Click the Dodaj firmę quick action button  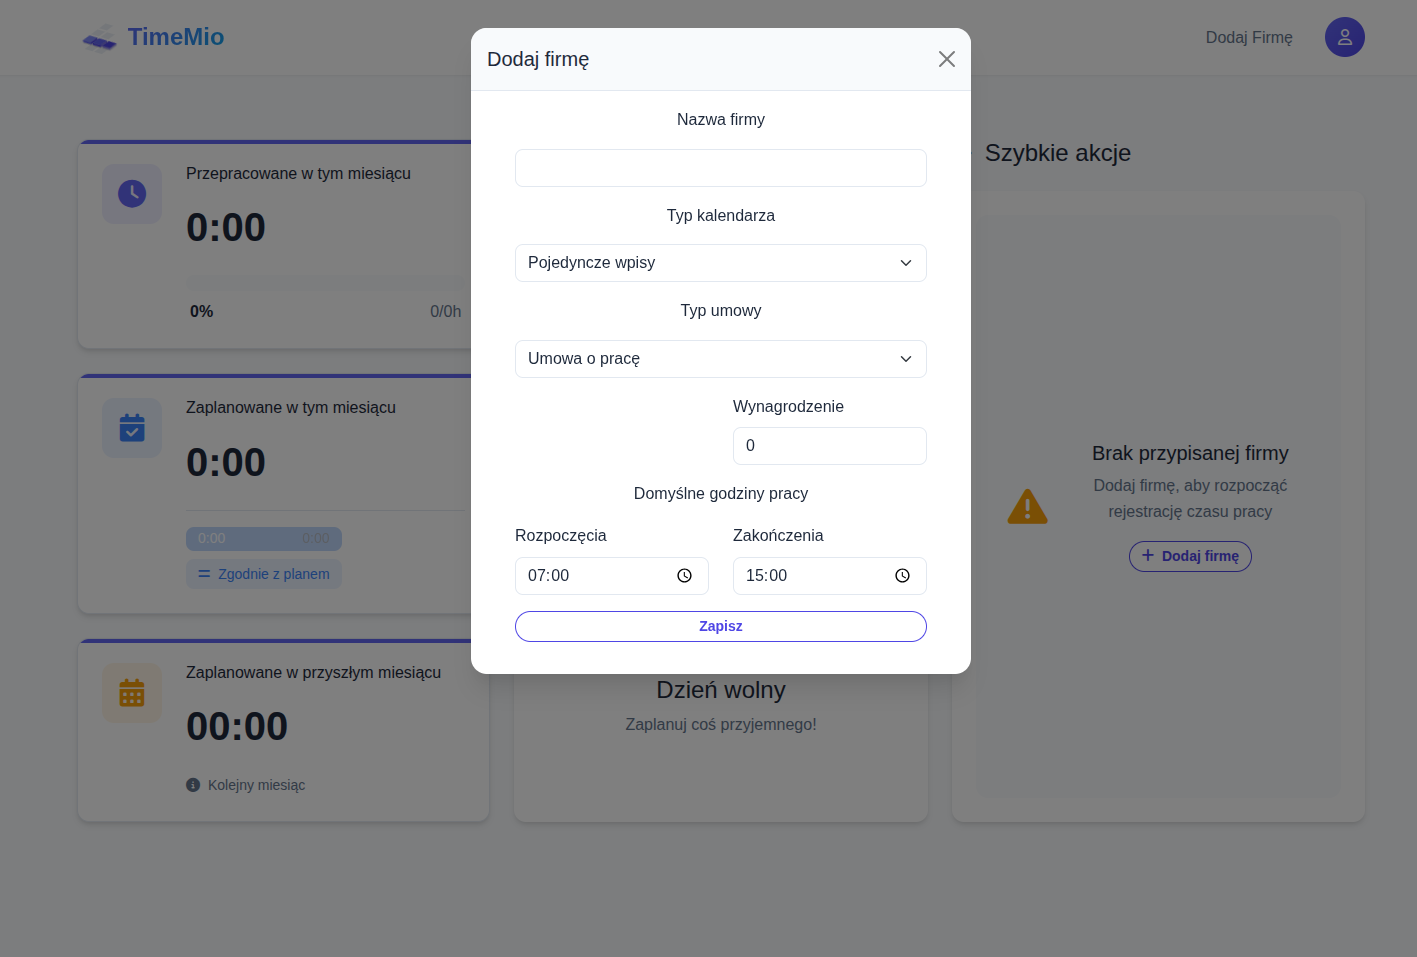coord(1190,556)
